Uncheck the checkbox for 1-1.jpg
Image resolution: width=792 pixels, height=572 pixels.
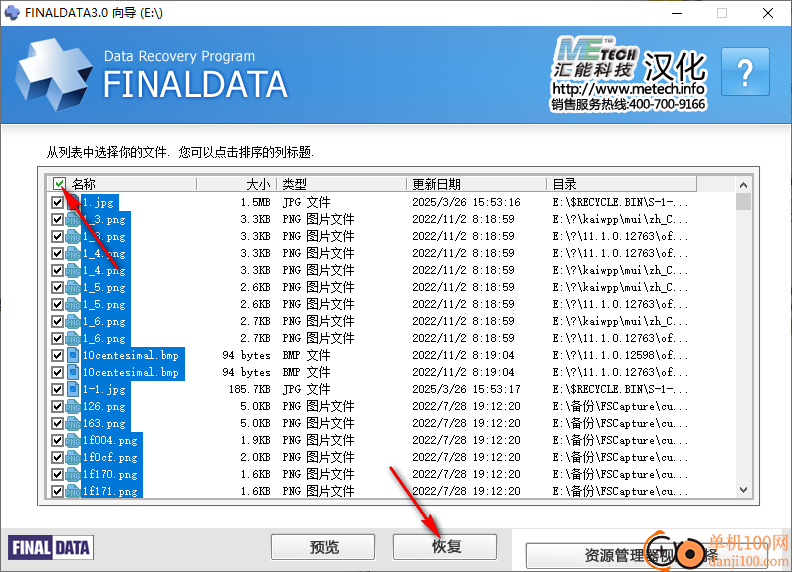[x=57, y=390]
